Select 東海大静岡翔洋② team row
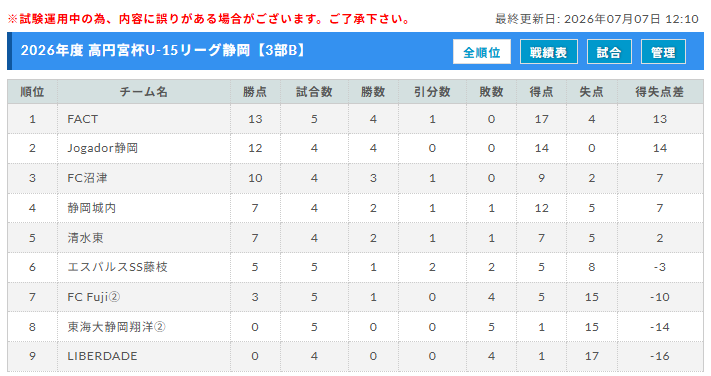Viewport: 711px width, 376px height. (x=355, y=327)
